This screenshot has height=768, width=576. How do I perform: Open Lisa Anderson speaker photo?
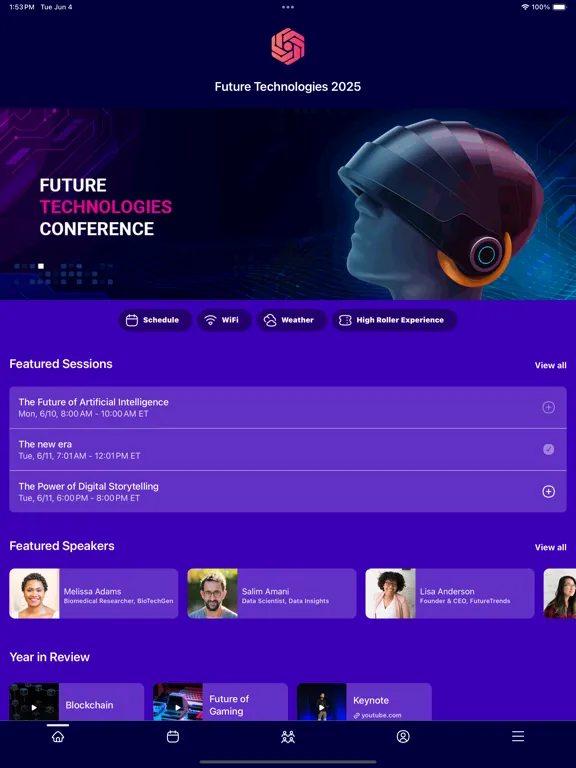390,593
